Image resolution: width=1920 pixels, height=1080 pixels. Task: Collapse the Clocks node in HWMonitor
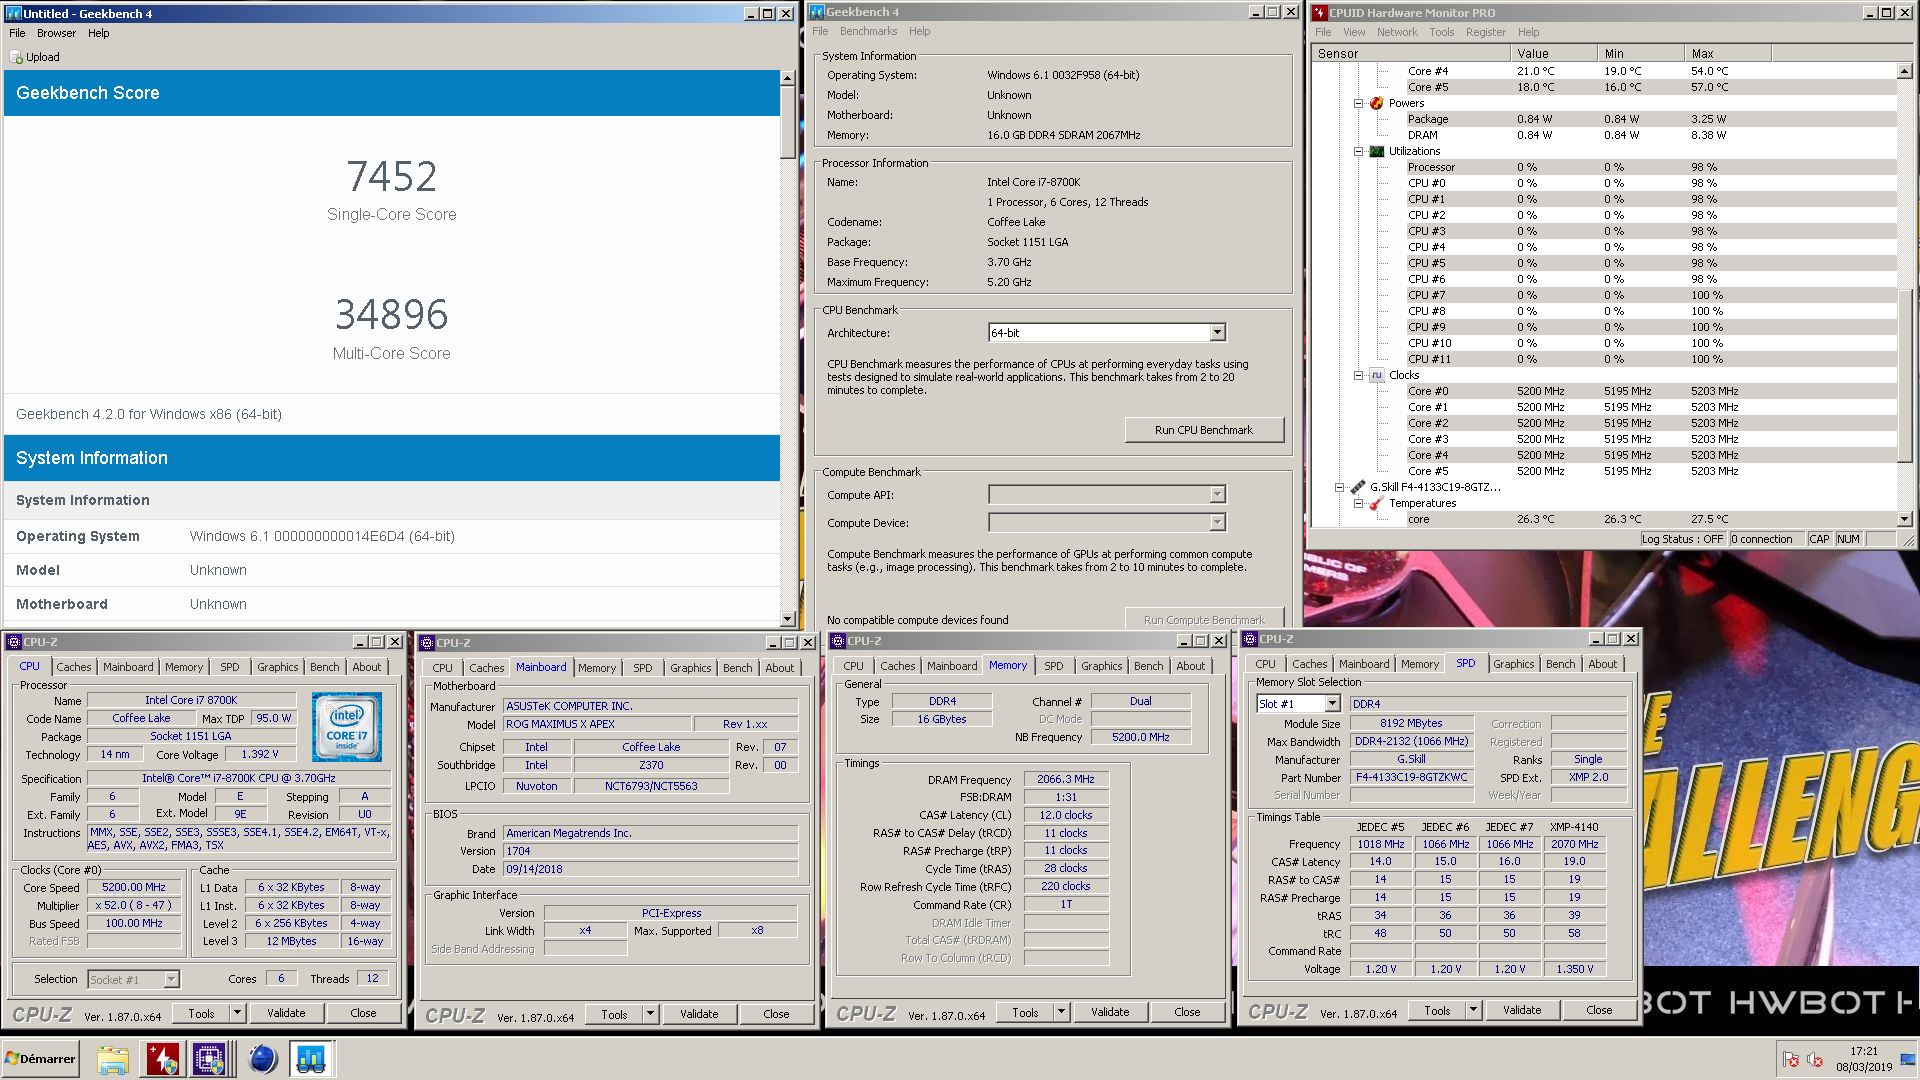click(1358, 375)
